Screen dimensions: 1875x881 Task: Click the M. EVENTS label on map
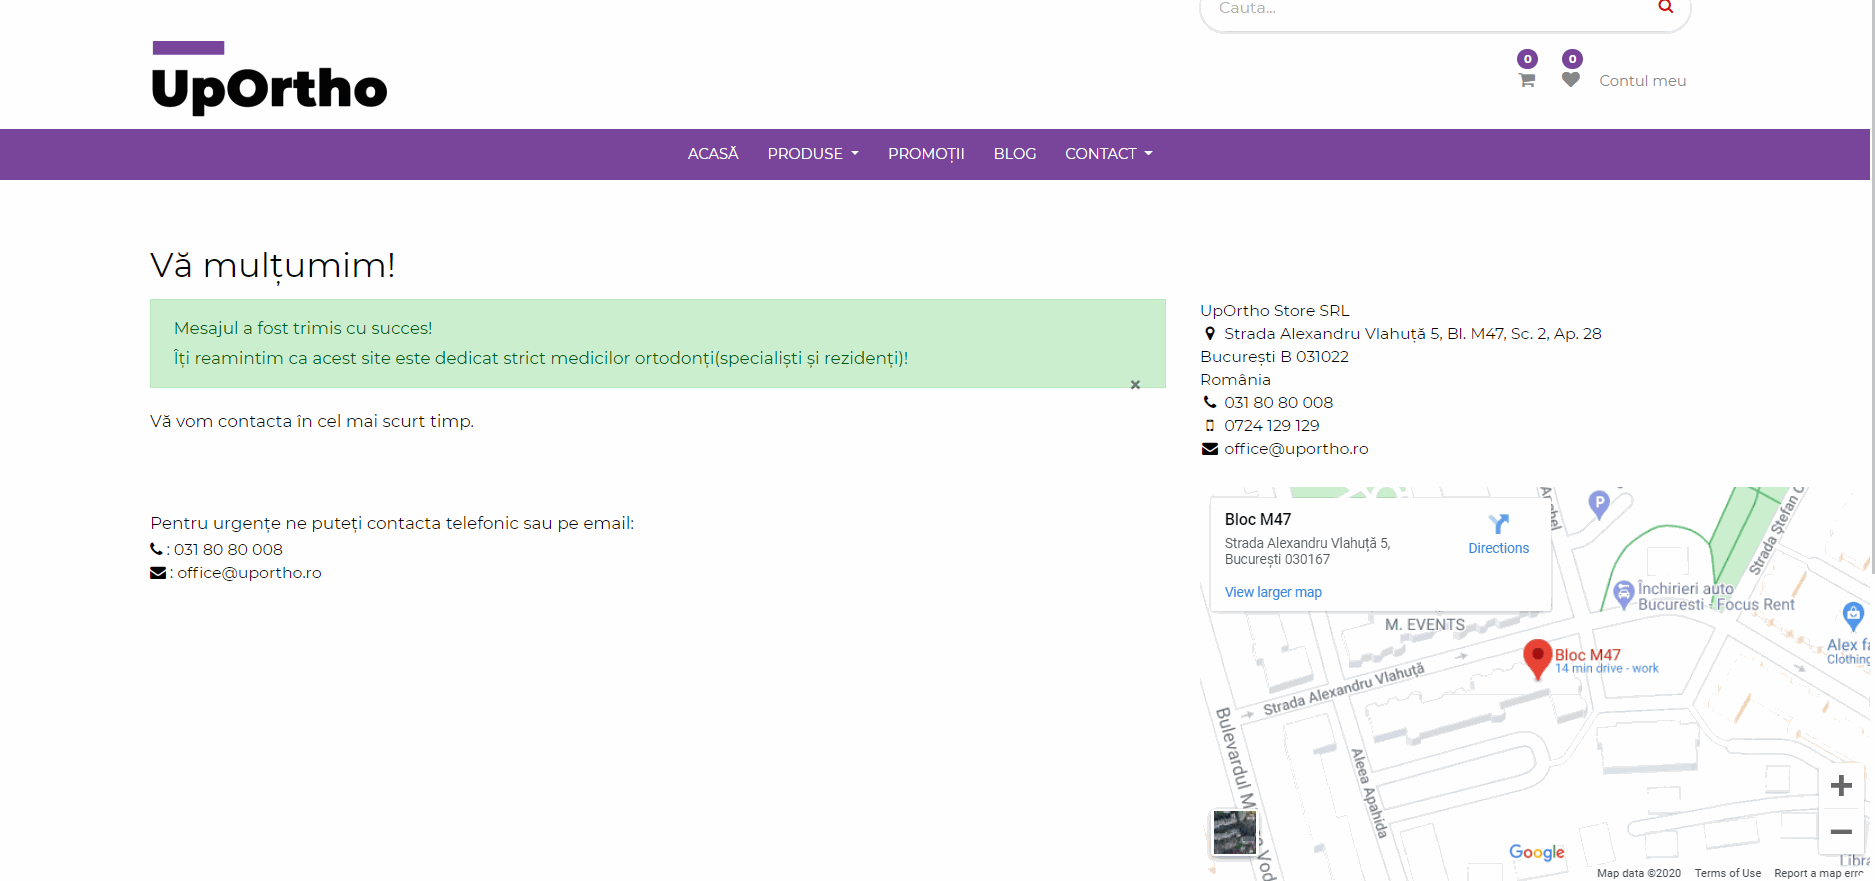(x=1424, y=625)
